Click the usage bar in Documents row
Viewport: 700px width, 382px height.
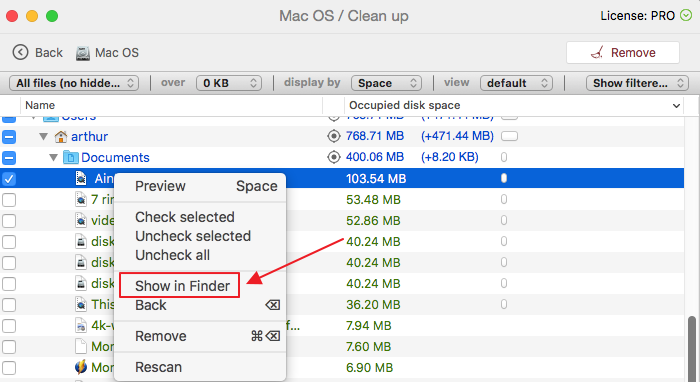pos(504,157)
